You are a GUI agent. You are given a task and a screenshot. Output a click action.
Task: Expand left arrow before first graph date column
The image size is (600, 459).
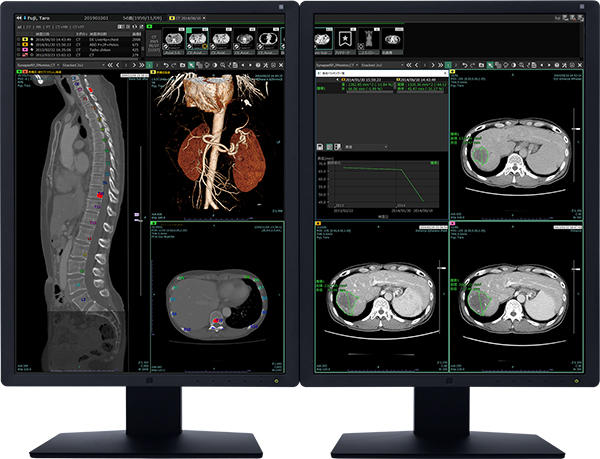[x=337, y=80]
